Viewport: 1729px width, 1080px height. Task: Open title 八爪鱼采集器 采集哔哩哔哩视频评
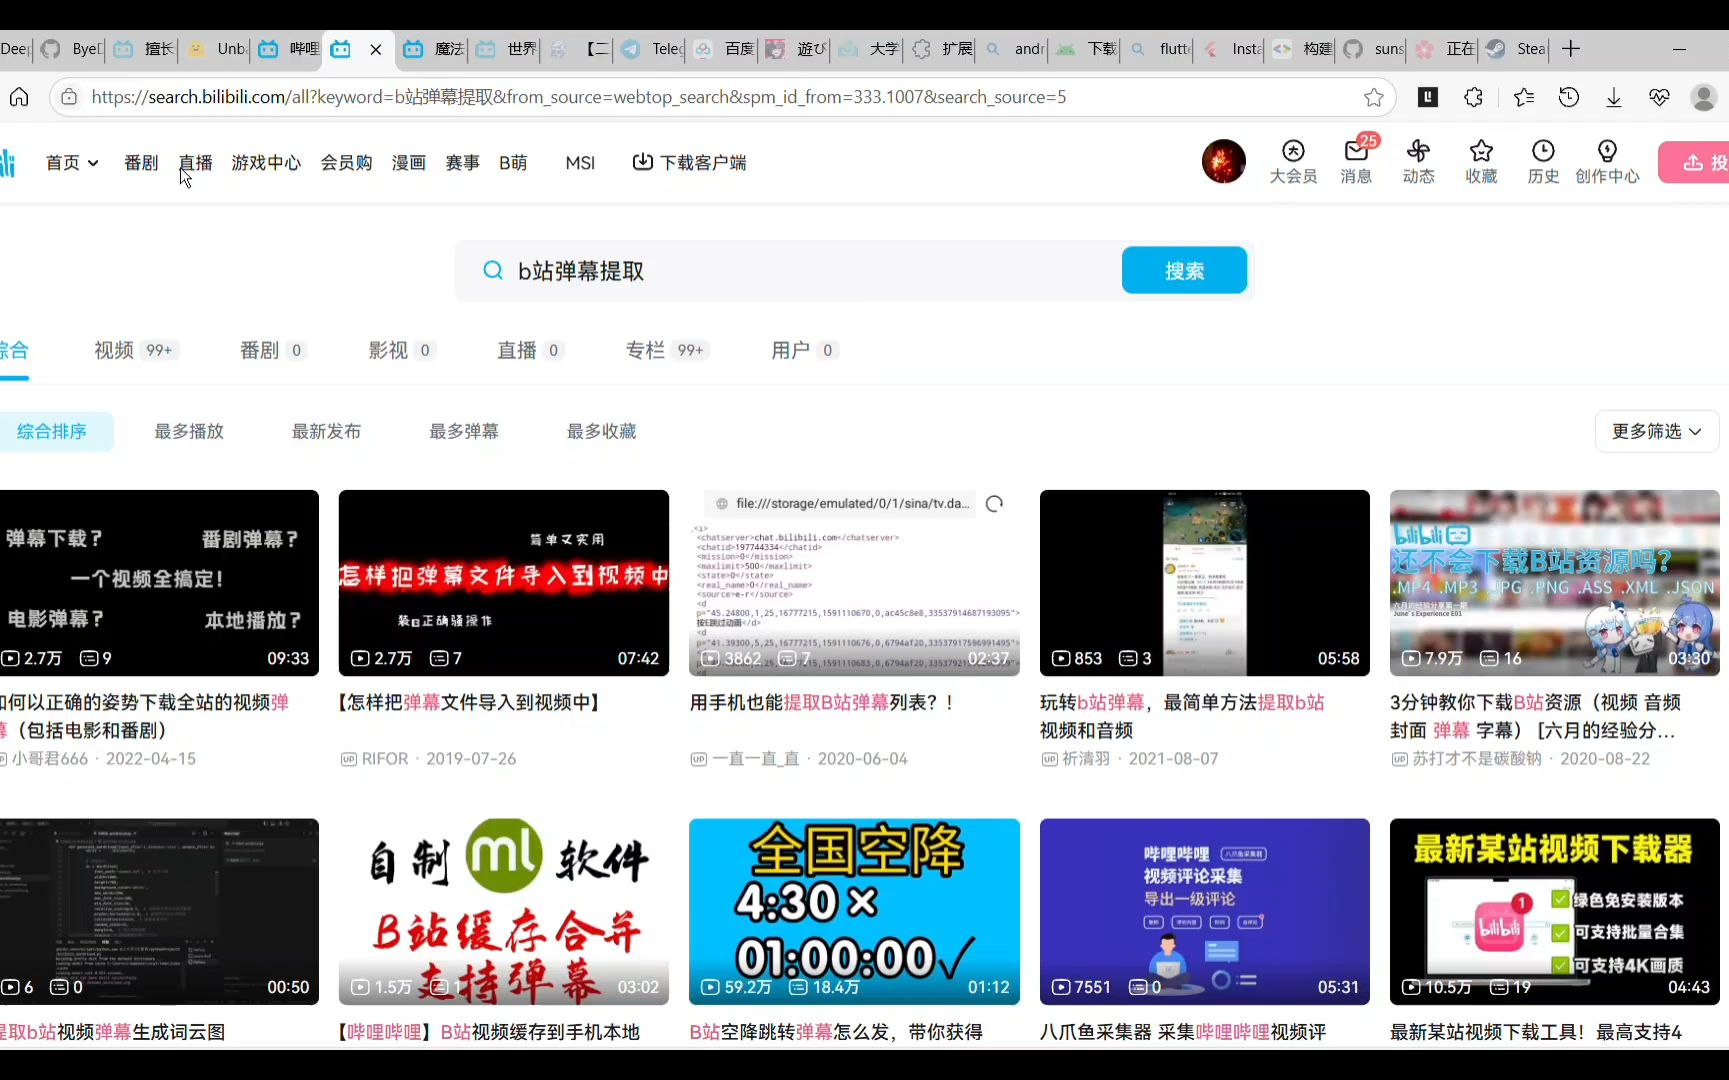click(x=1183, y=1032)
